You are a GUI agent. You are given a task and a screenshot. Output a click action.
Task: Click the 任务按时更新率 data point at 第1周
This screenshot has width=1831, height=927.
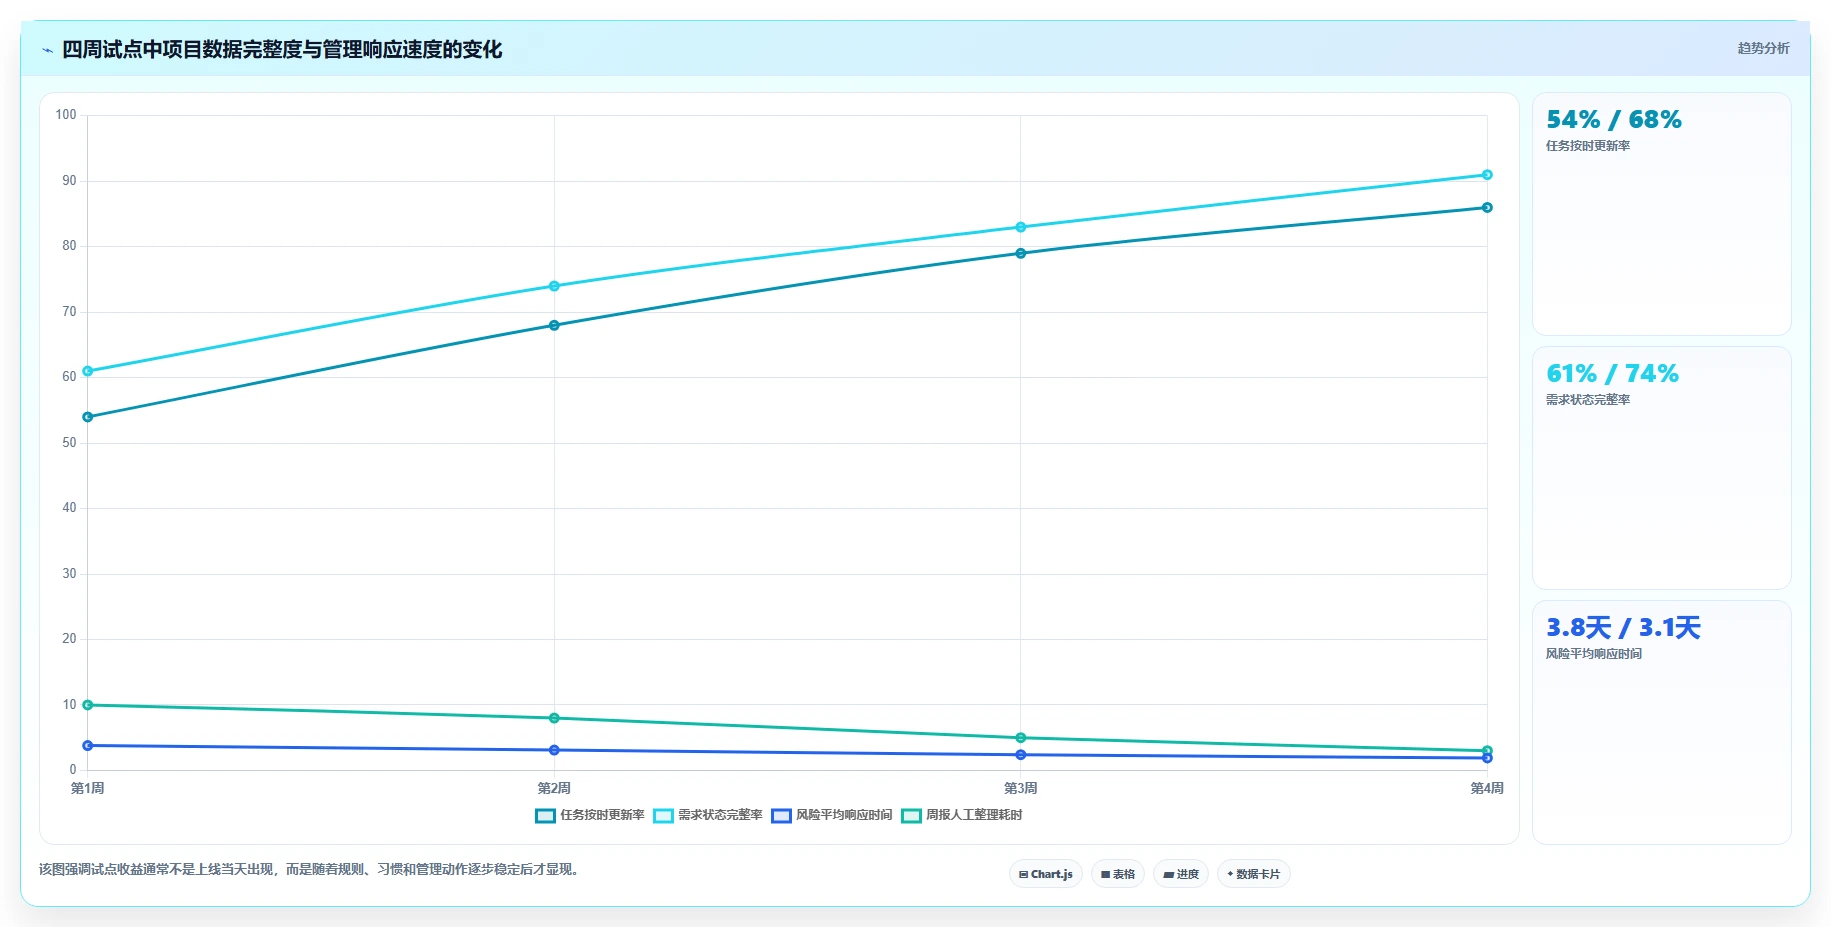coord(88,417)
